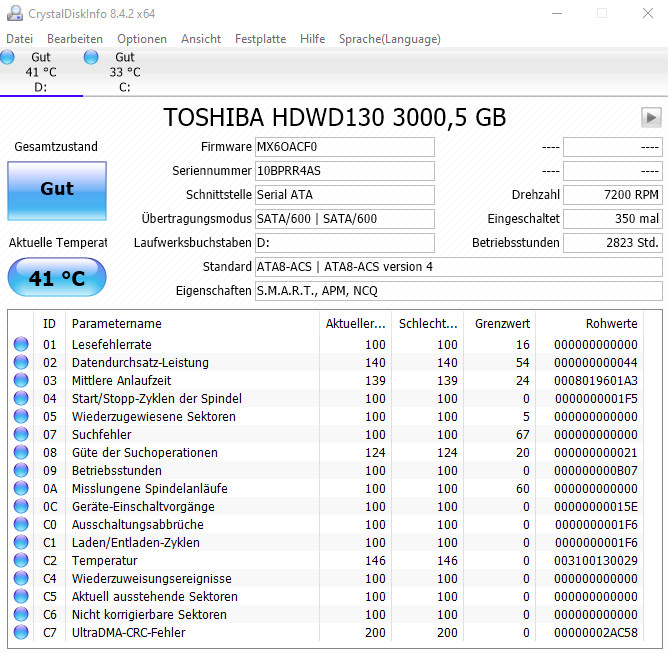Viewport: 668px width, 653px height.
Task: Select the D: drive status orb
Action: [x=7, y=57]
